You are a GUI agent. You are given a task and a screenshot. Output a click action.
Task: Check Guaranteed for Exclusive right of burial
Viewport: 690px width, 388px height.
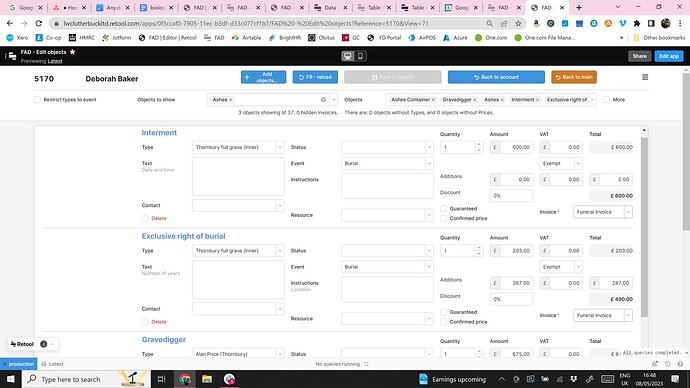point(444,312)
